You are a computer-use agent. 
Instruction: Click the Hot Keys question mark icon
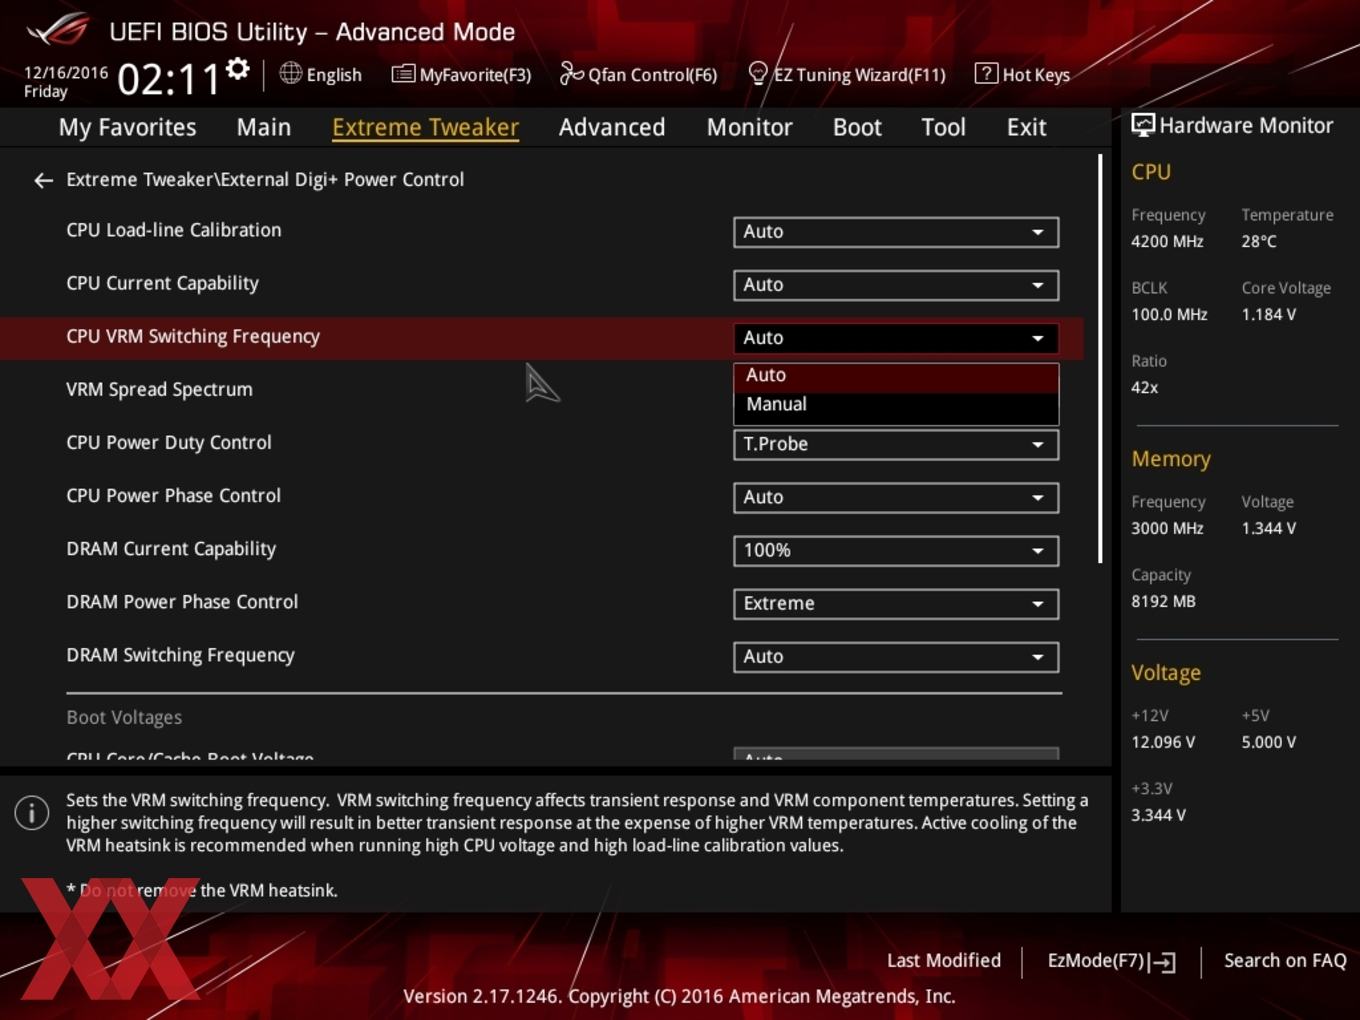(x=986, y=73)
